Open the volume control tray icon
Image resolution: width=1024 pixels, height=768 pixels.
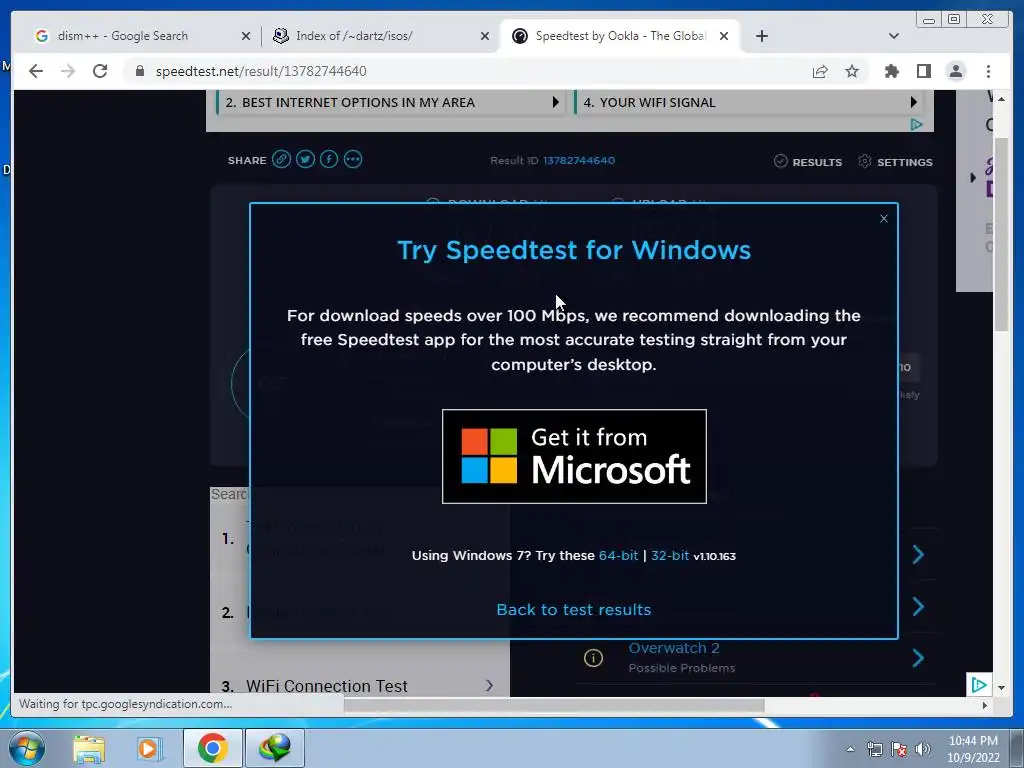click(923, 749)
